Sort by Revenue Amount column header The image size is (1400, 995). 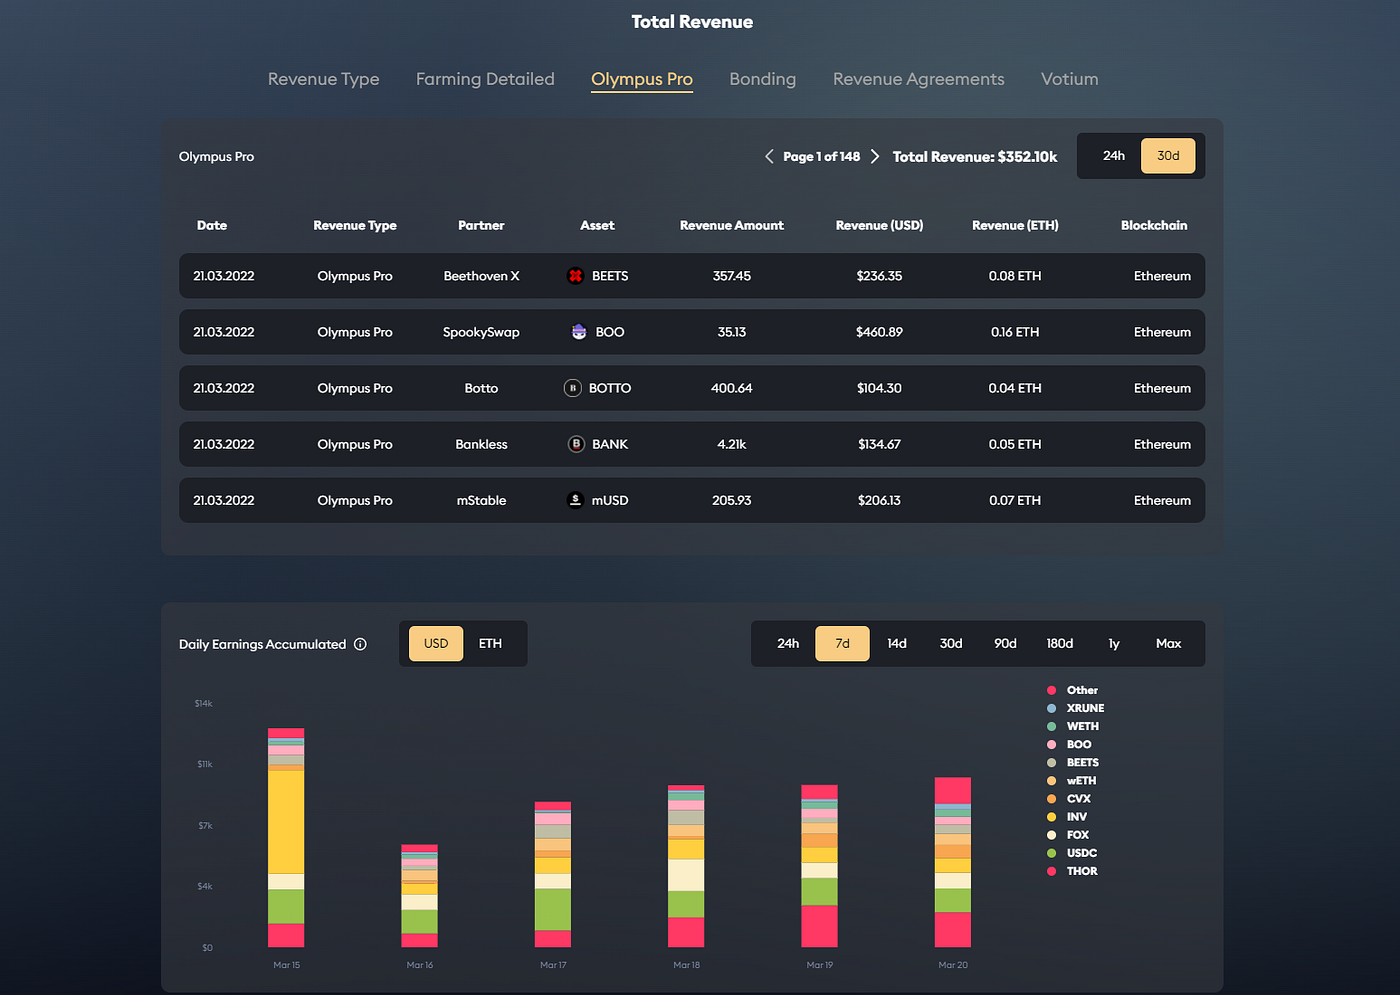[732, 225]
